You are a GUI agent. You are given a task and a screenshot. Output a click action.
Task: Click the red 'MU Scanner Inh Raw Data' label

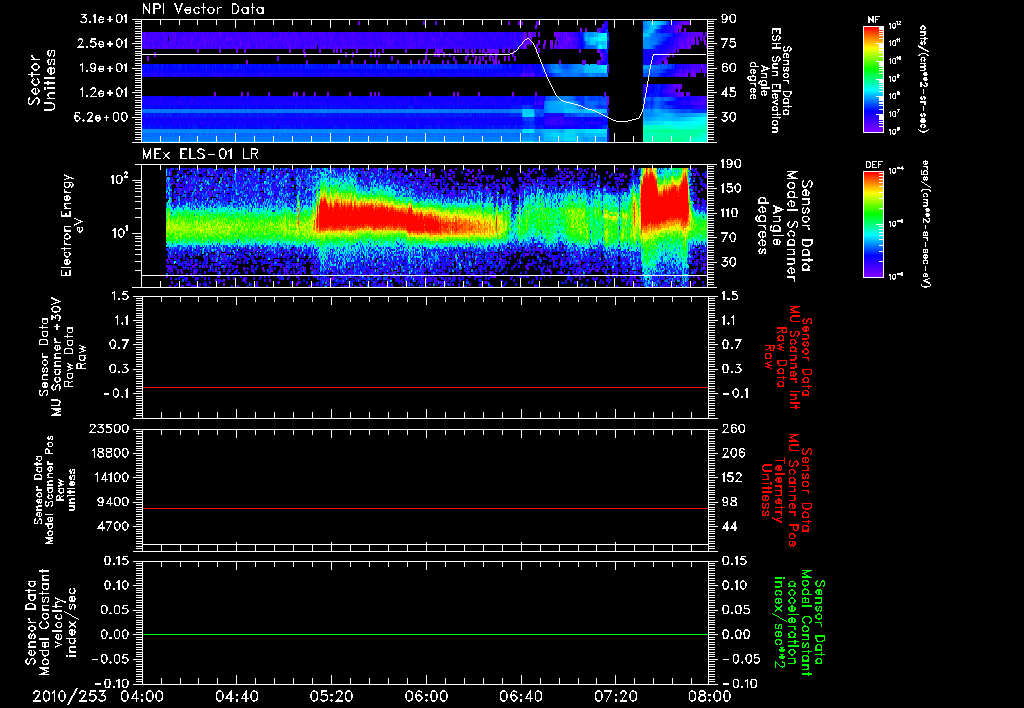(x=788, y=357)
